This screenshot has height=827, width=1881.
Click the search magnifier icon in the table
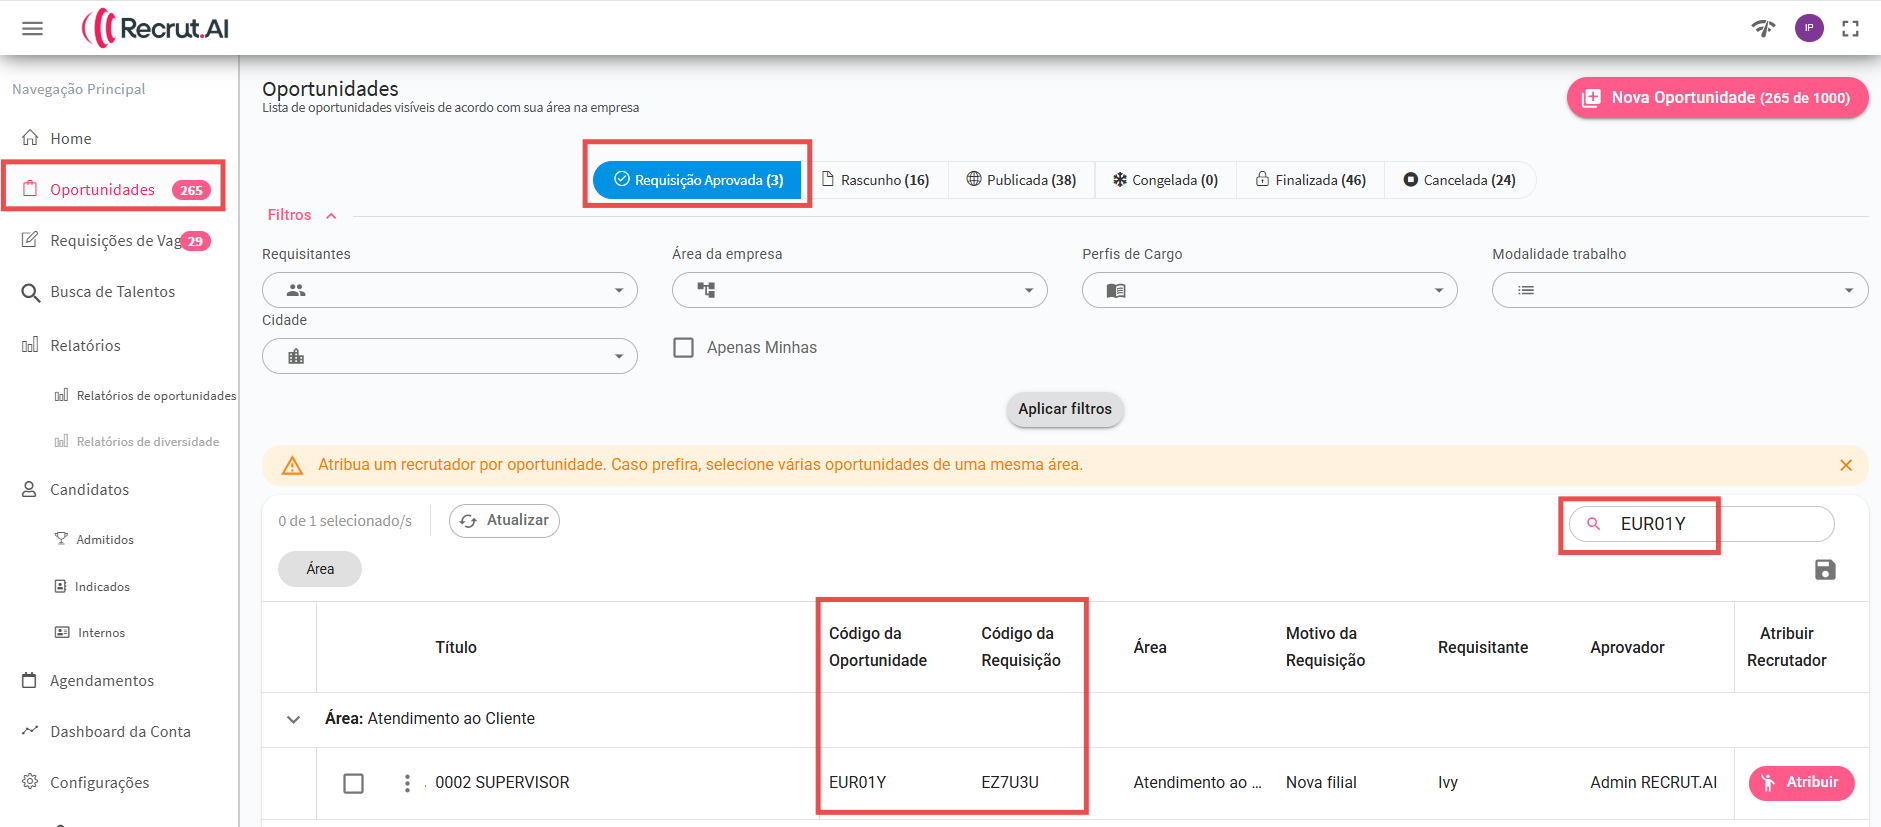[1594, 524]
